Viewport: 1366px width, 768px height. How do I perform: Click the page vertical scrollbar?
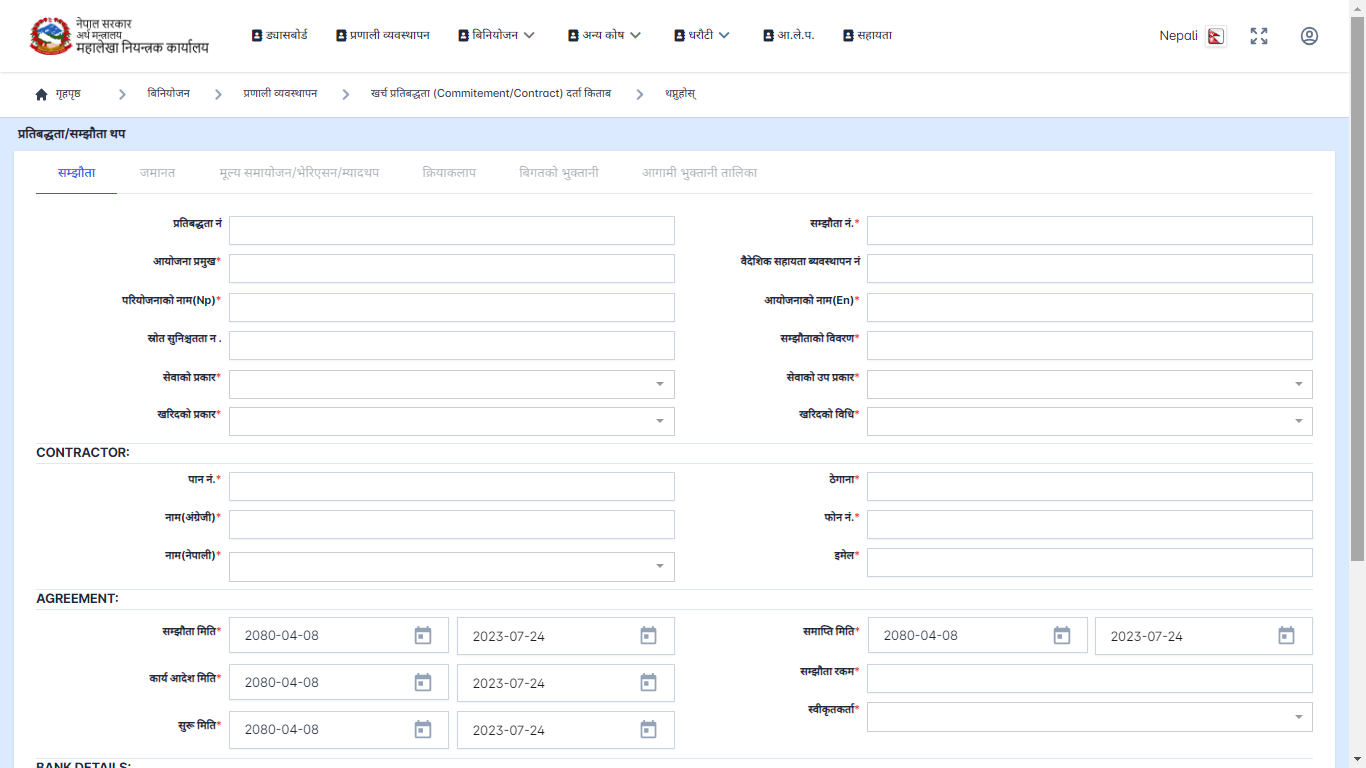point(1357,300)
